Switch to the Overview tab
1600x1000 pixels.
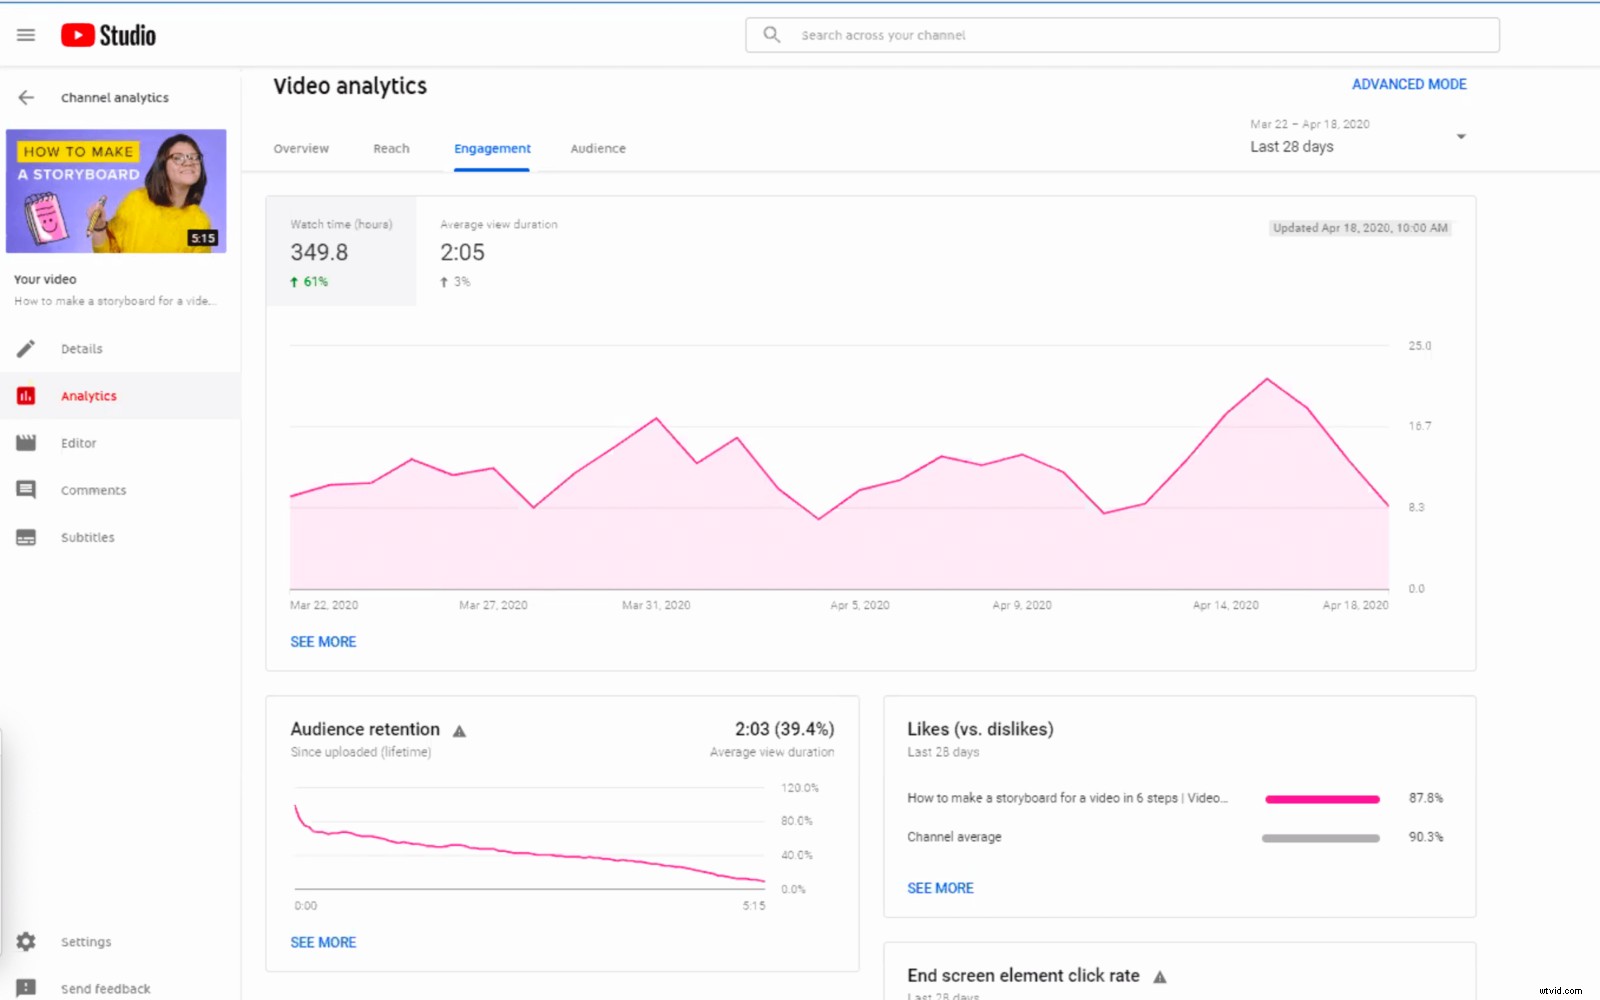click(x=300, y=148)
